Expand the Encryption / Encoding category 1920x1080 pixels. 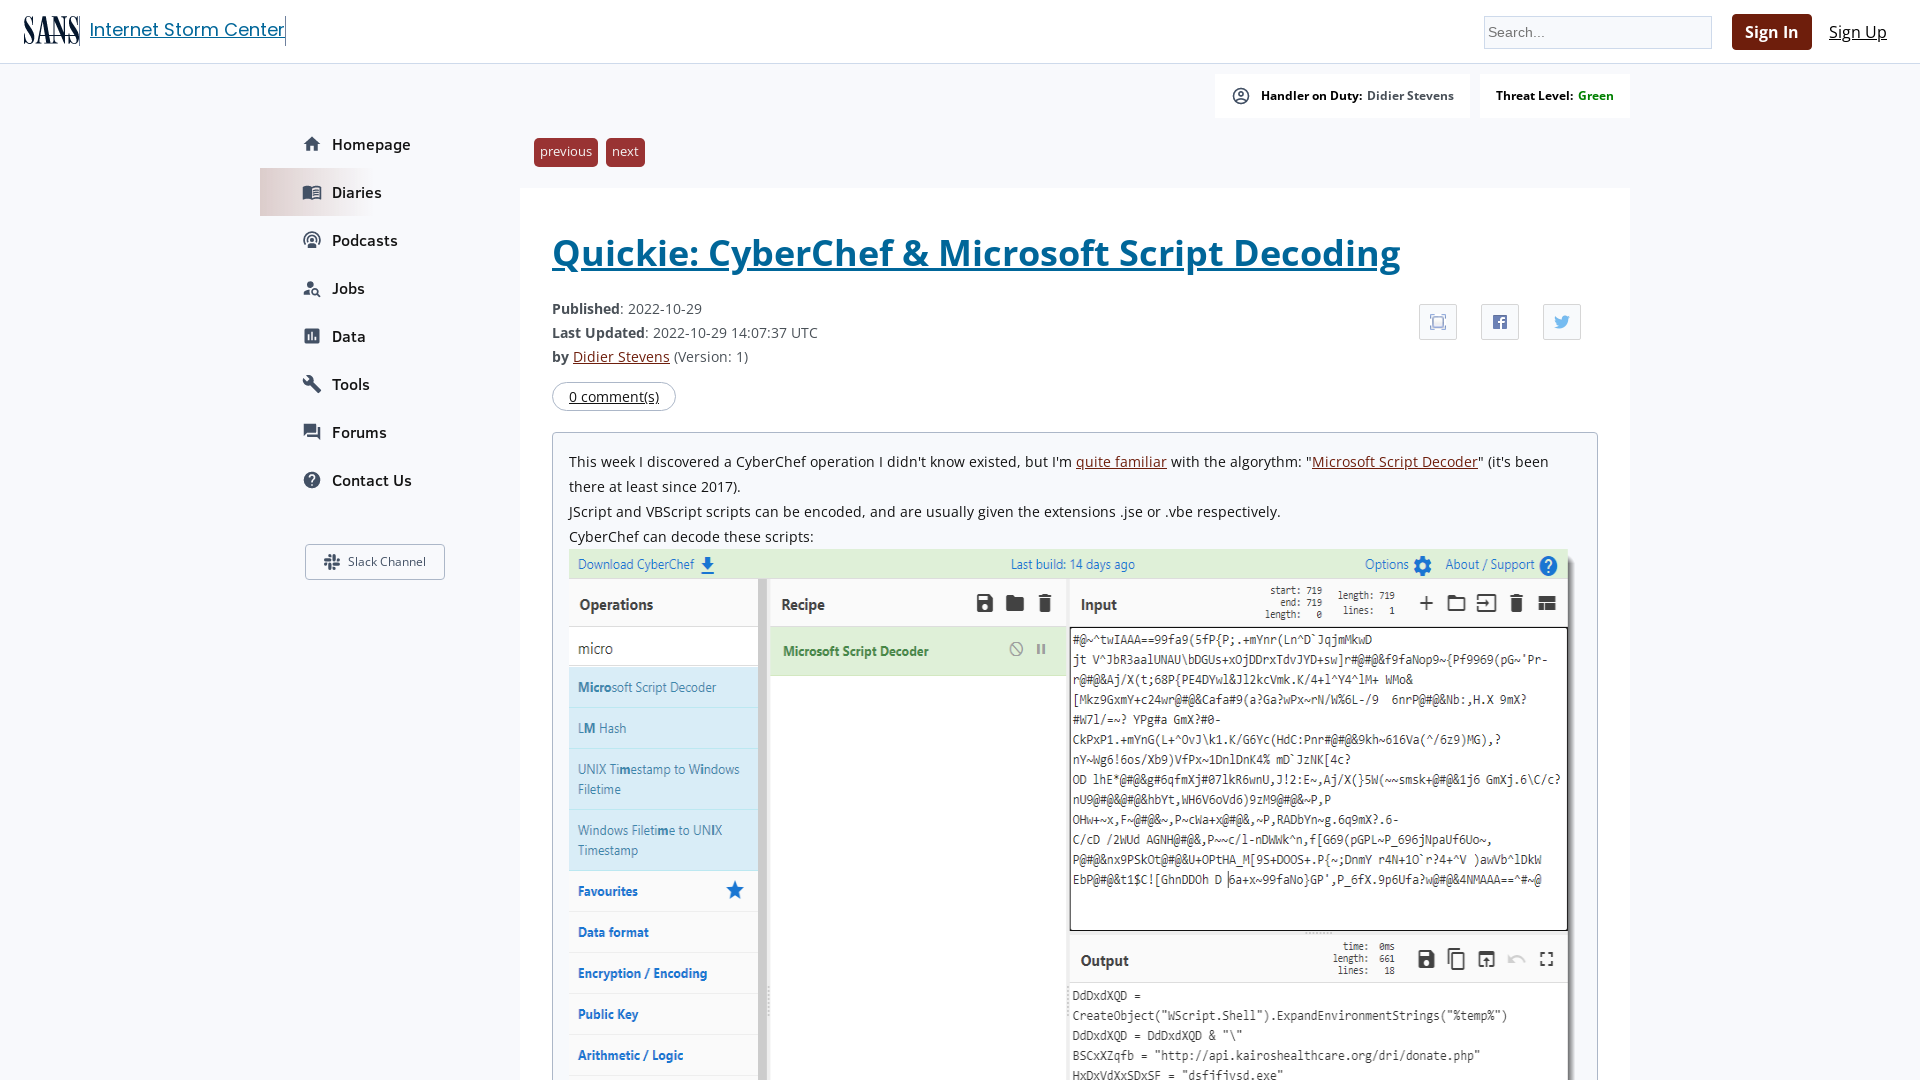(642, 972)
